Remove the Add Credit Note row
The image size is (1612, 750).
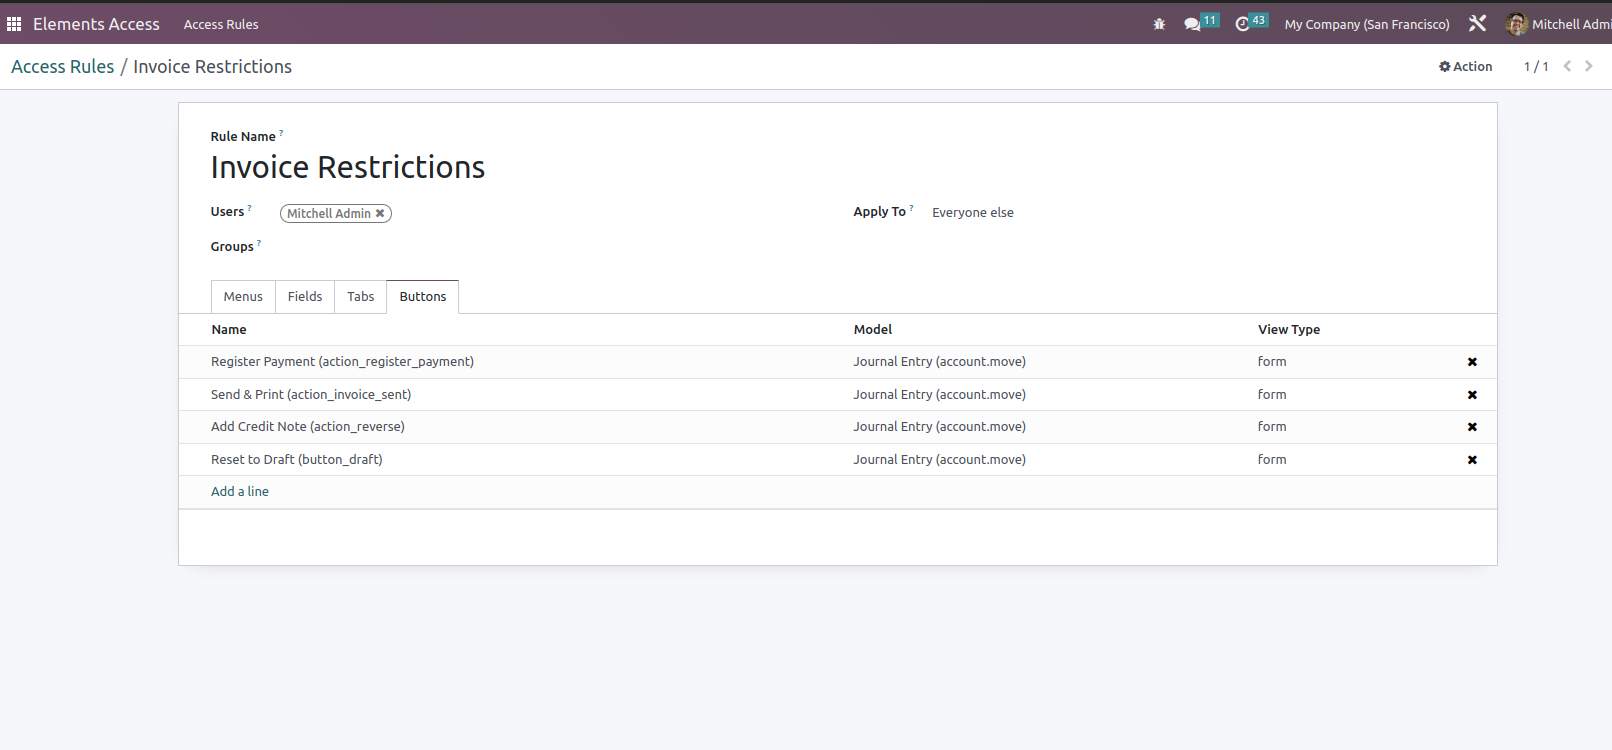[1472, 427]
